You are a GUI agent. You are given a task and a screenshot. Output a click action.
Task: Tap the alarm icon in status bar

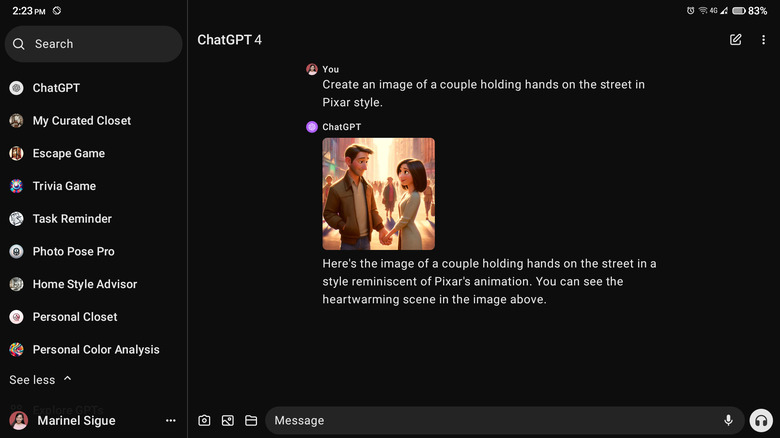click(690, 10)
